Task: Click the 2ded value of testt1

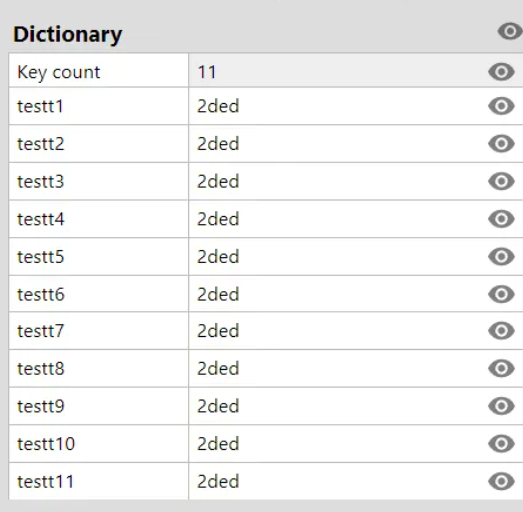Action: point(218,106)
